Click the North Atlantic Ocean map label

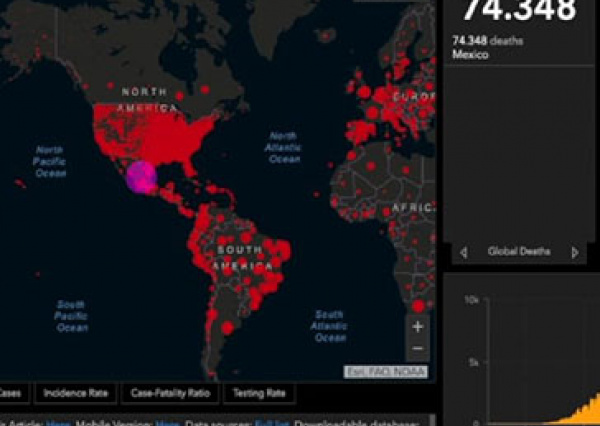tap(284, 147)
